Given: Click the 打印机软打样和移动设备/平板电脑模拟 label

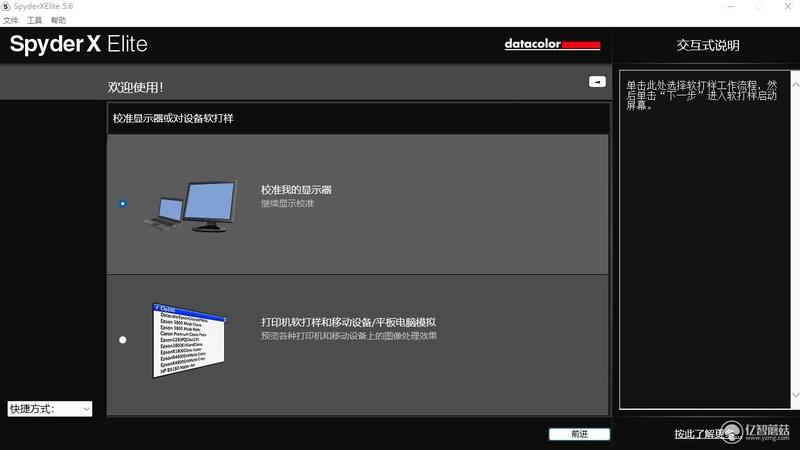Looking at the screenshot, I should click(348, 322).
